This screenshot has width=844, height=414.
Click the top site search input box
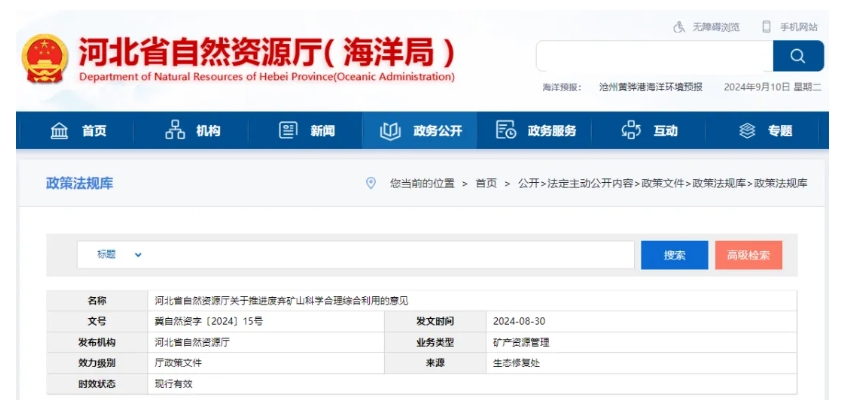(654, 56)
